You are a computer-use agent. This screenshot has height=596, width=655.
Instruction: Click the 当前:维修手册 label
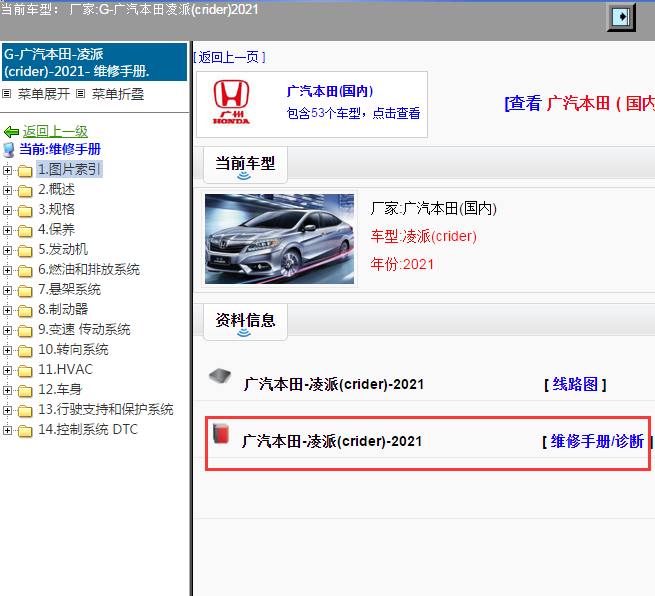(x=60, y=149)
